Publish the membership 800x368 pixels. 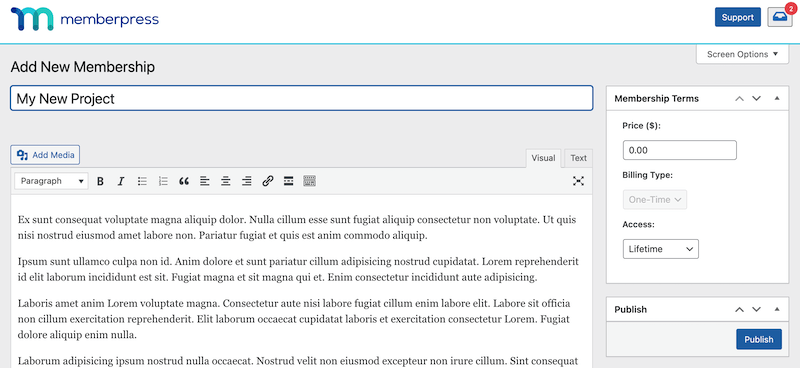[x=759, y=339]
